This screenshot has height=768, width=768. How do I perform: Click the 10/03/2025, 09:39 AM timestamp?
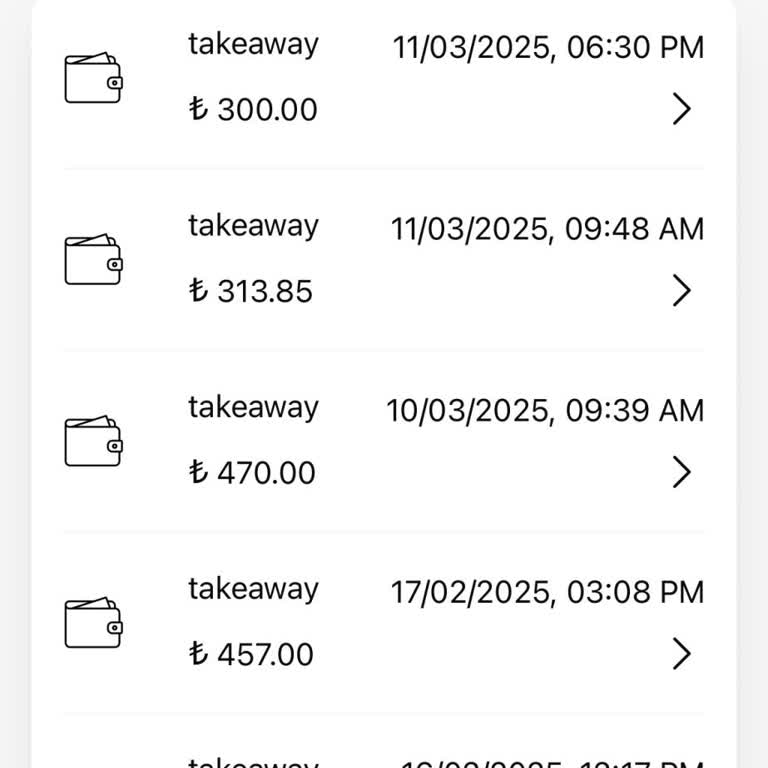pos(545,411)
